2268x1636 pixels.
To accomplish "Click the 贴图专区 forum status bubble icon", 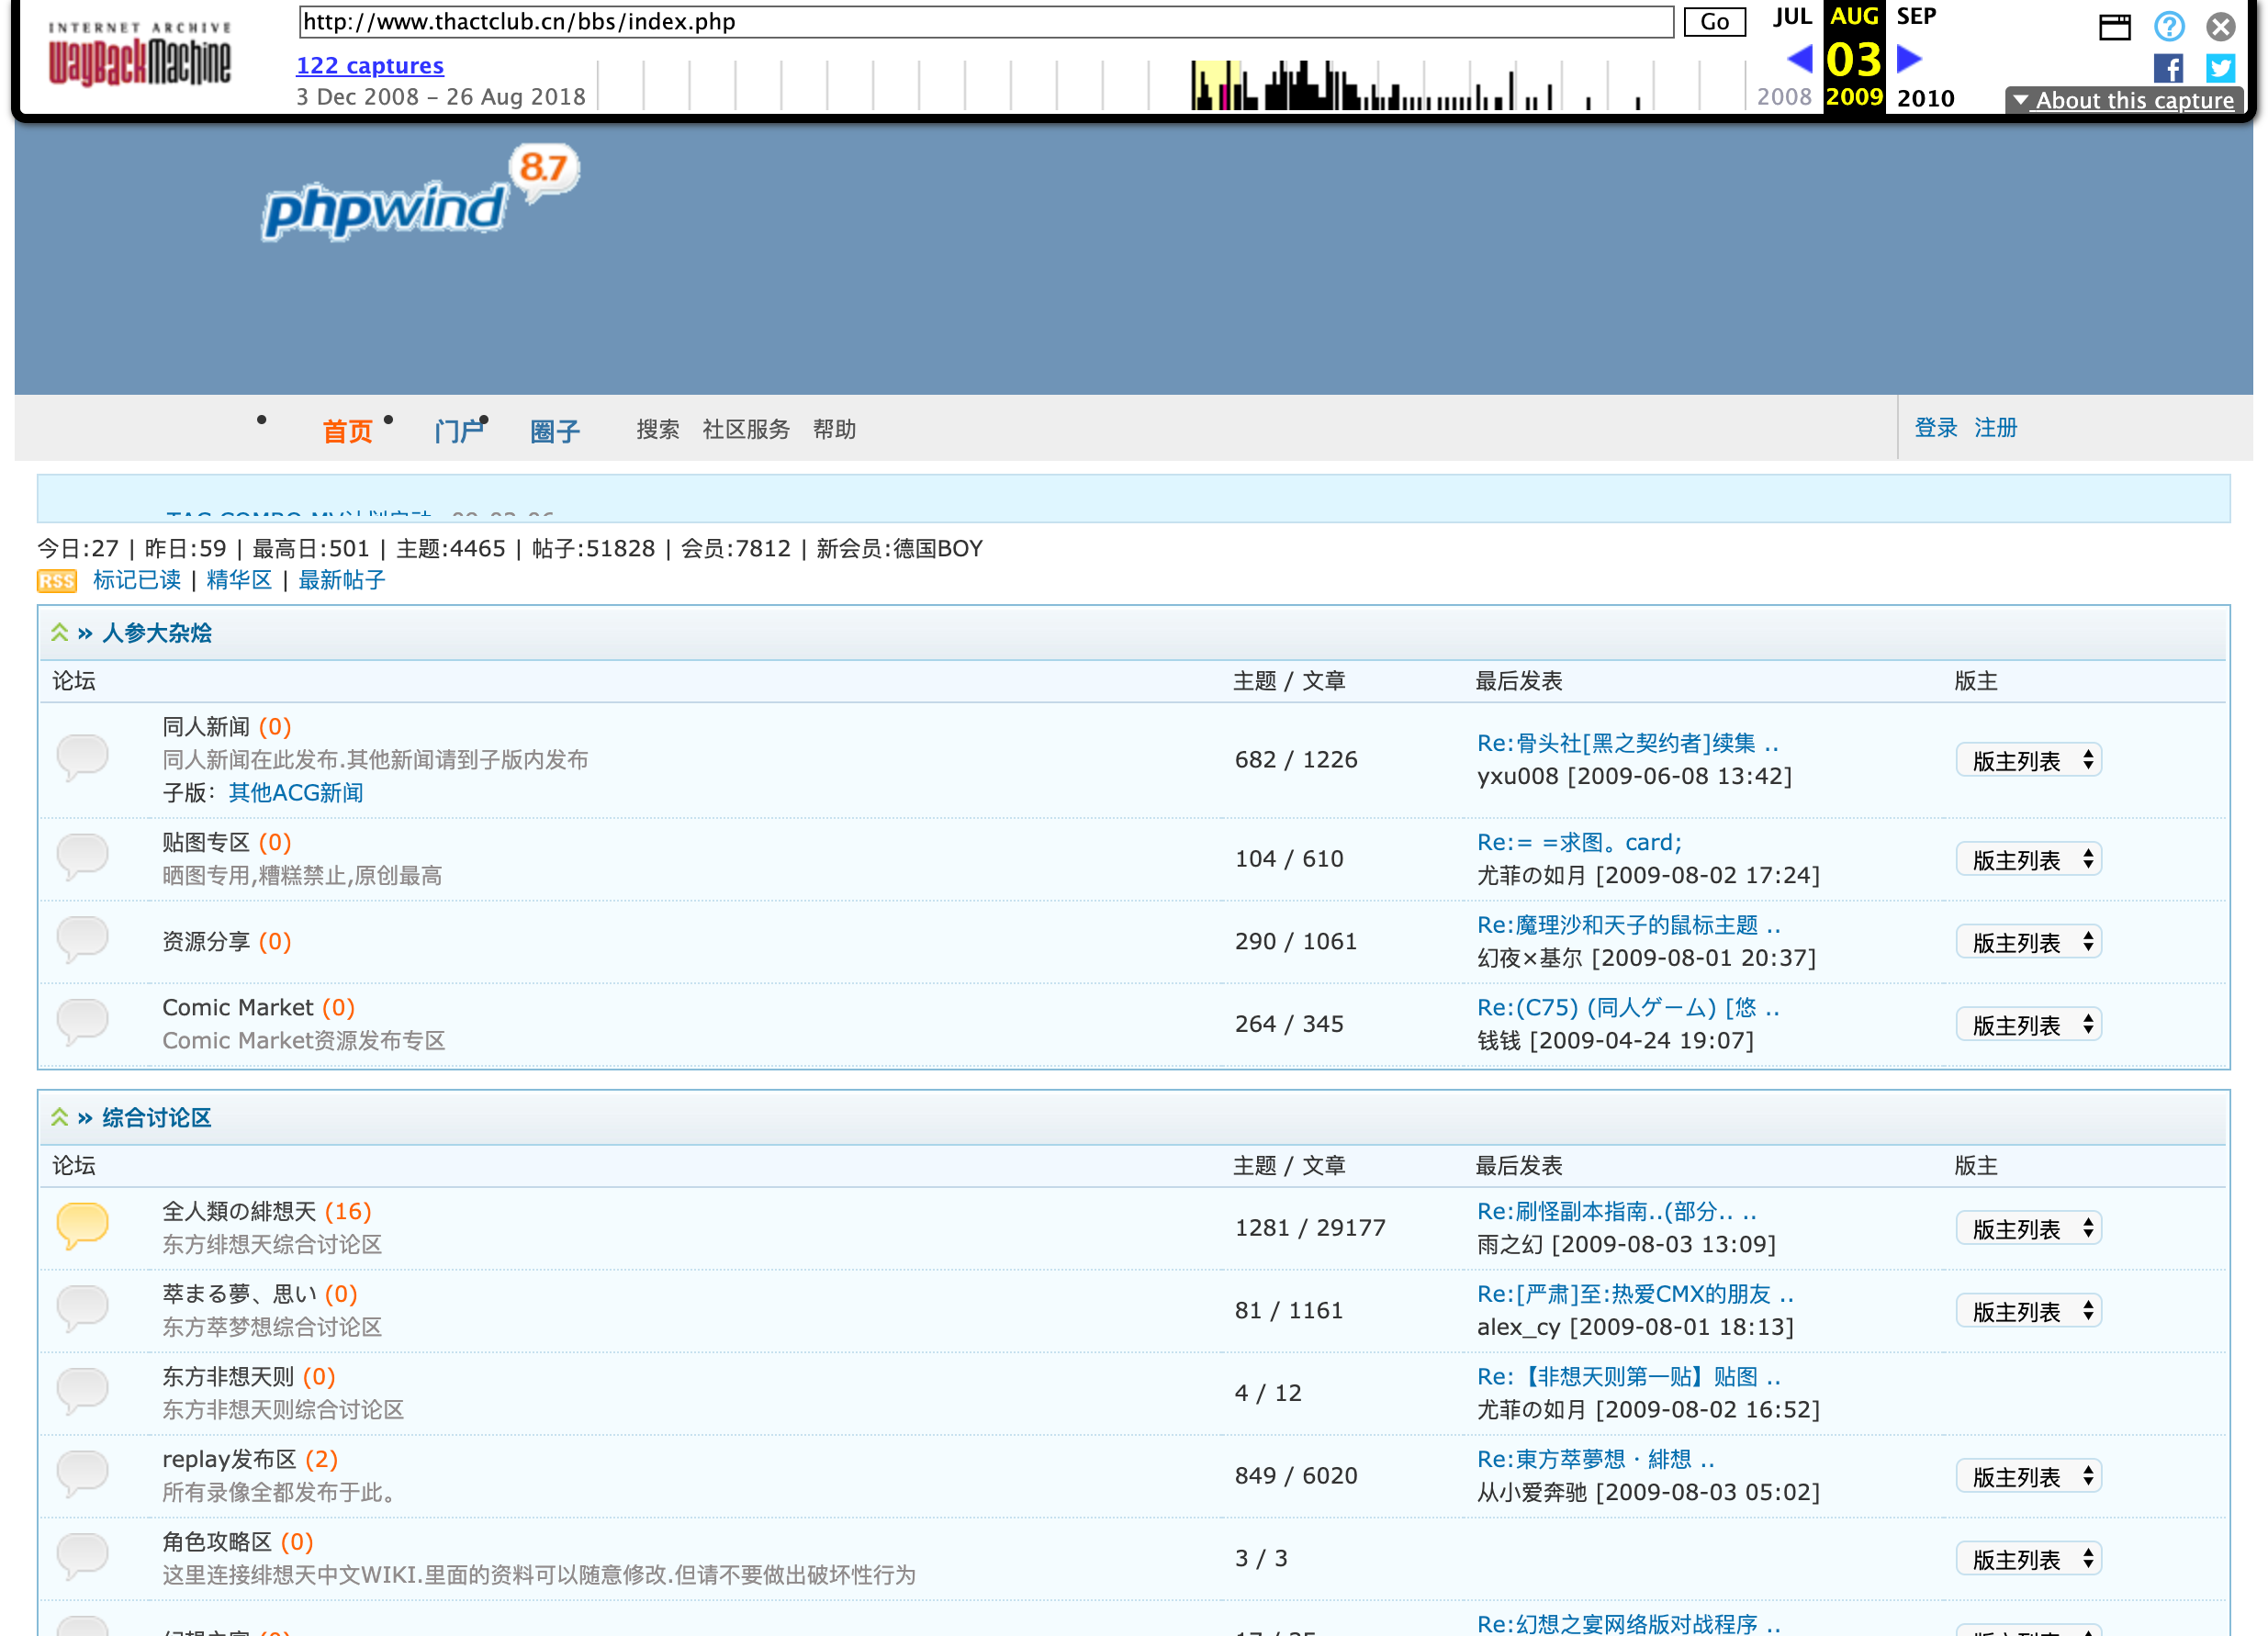I will coord(82,856).
